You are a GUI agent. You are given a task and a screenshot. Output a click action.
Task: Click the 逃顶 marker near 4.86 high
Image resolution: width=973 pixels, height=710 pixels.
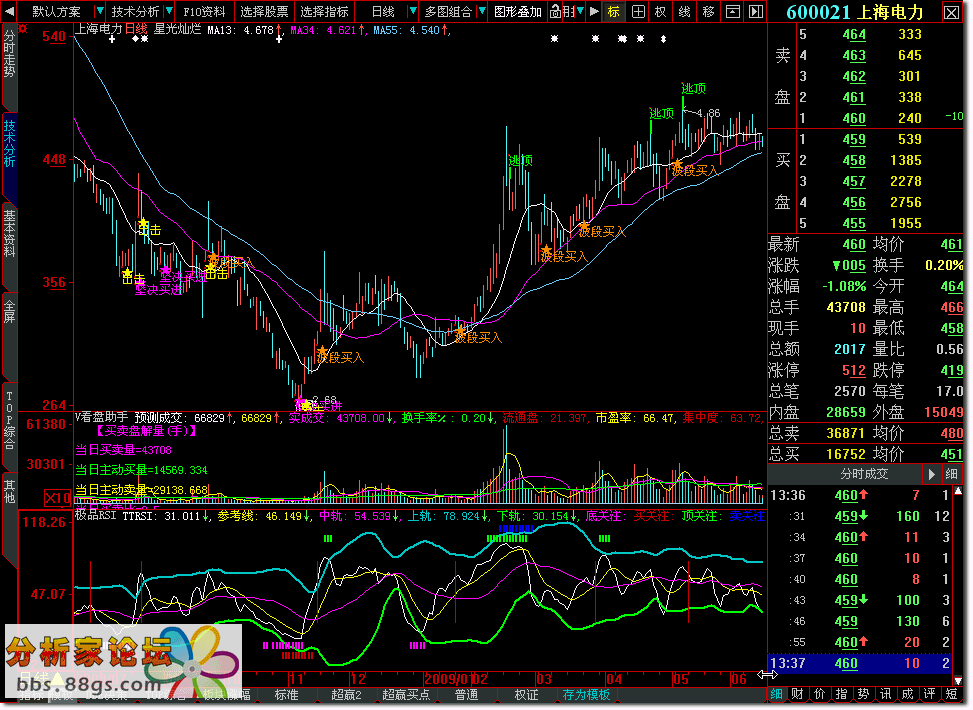[694, 89]
